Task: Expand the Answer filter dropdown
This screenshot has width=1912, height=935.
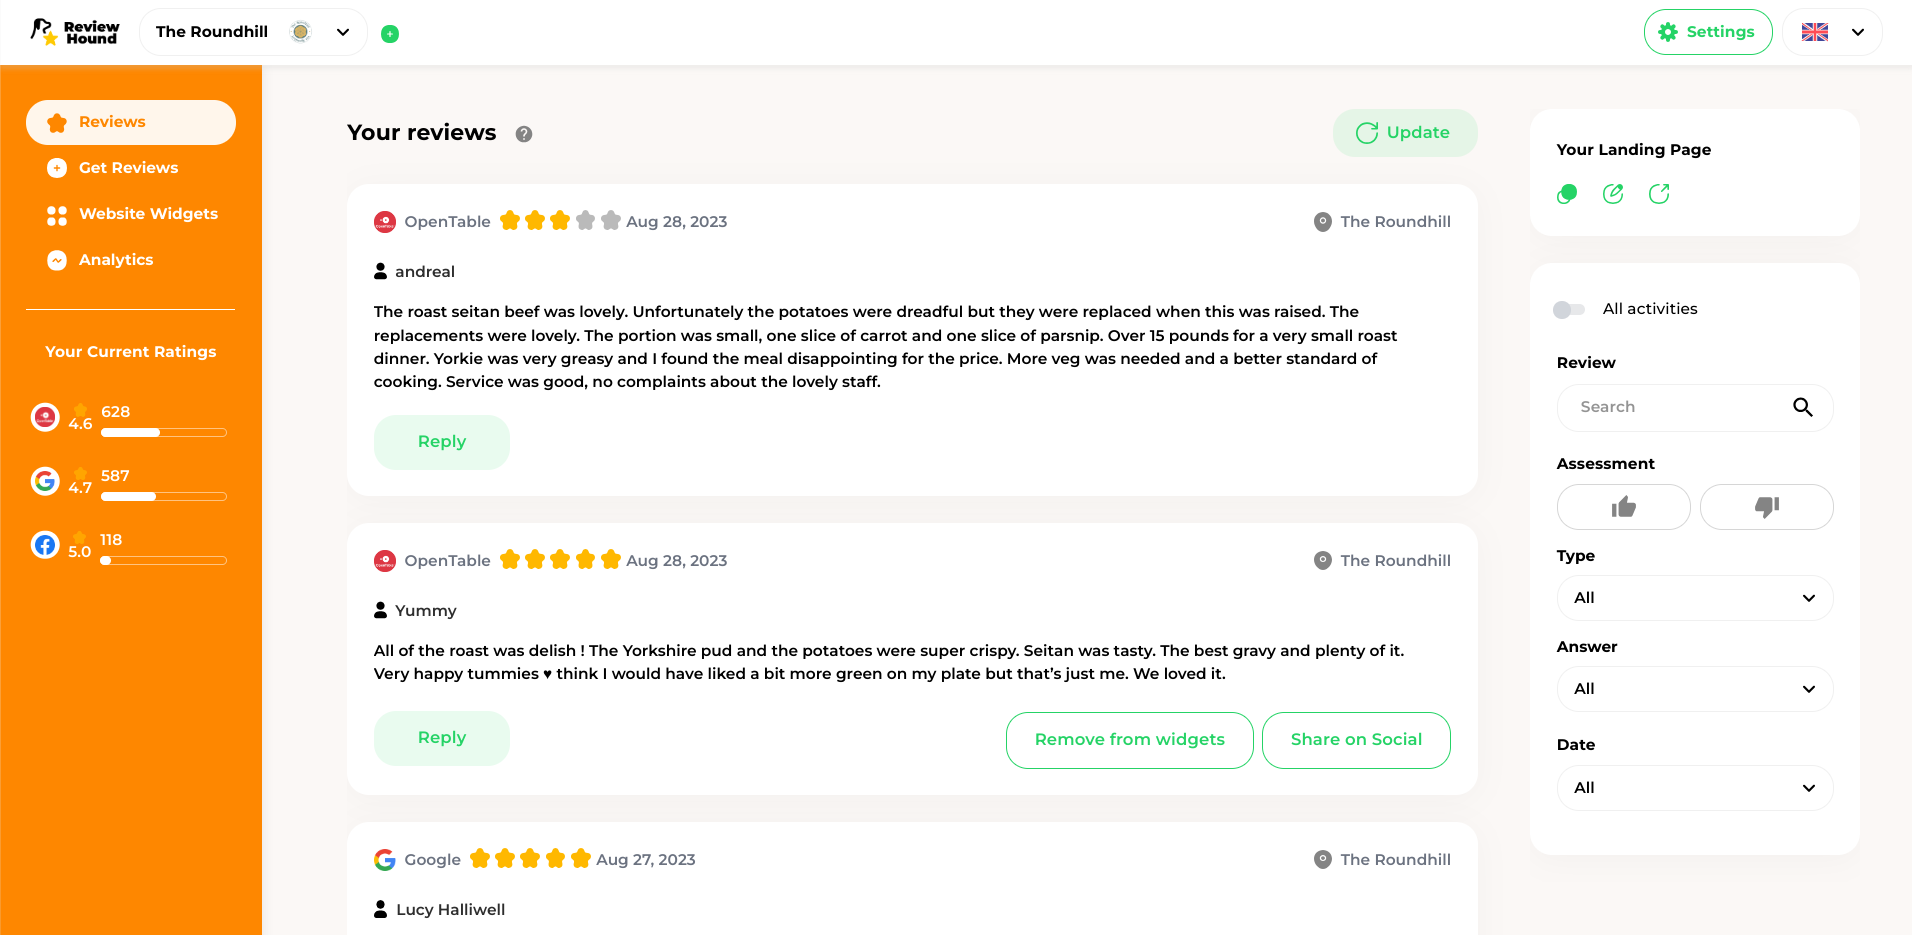Action: [x=1695, y=689]
